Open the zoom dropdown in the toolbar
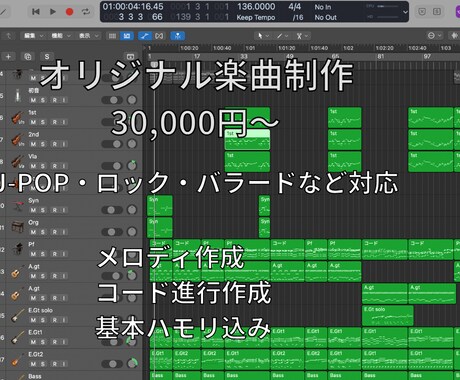 tap(435, 36)
